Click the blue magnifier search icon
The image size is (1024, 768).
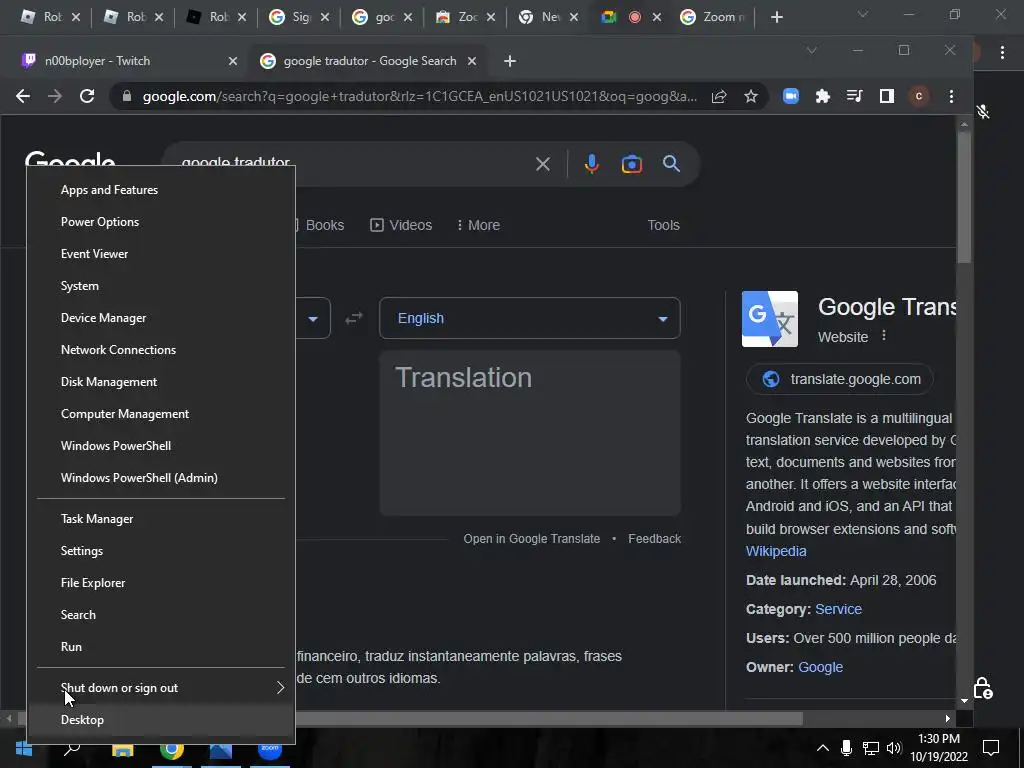(x=671, y=164)
